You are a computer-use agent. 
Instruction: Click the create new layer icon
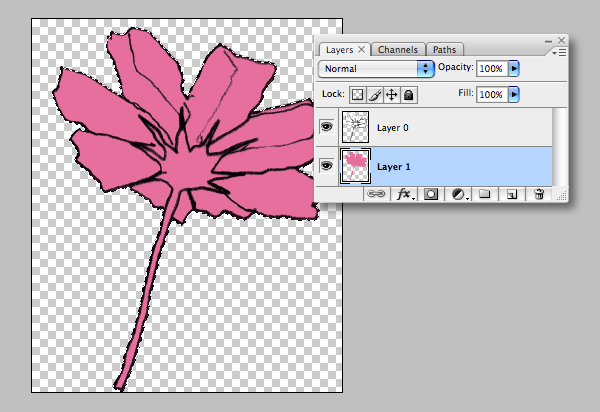pos(511,196)
